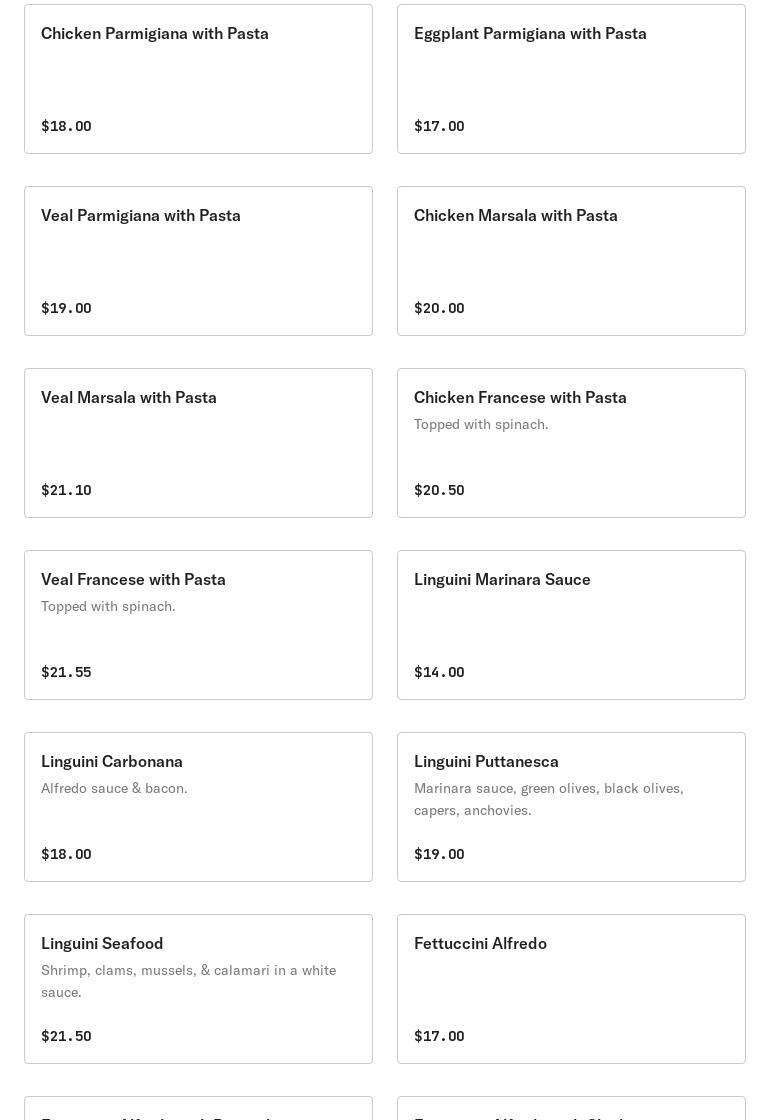Click the $21.55 Veal Francese price
Image resolution: width=770 pixels, height=1120 pixels.
(x=66, y=672)
